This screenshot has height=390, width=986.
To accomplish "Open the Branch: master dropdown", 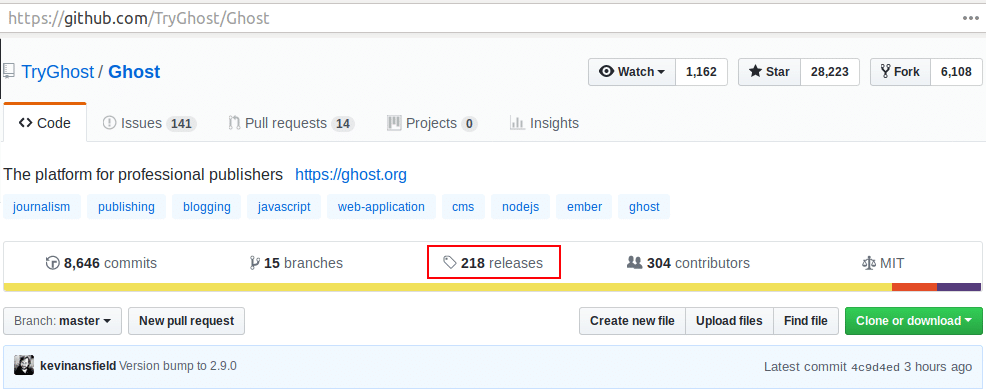I will (62, 321).
